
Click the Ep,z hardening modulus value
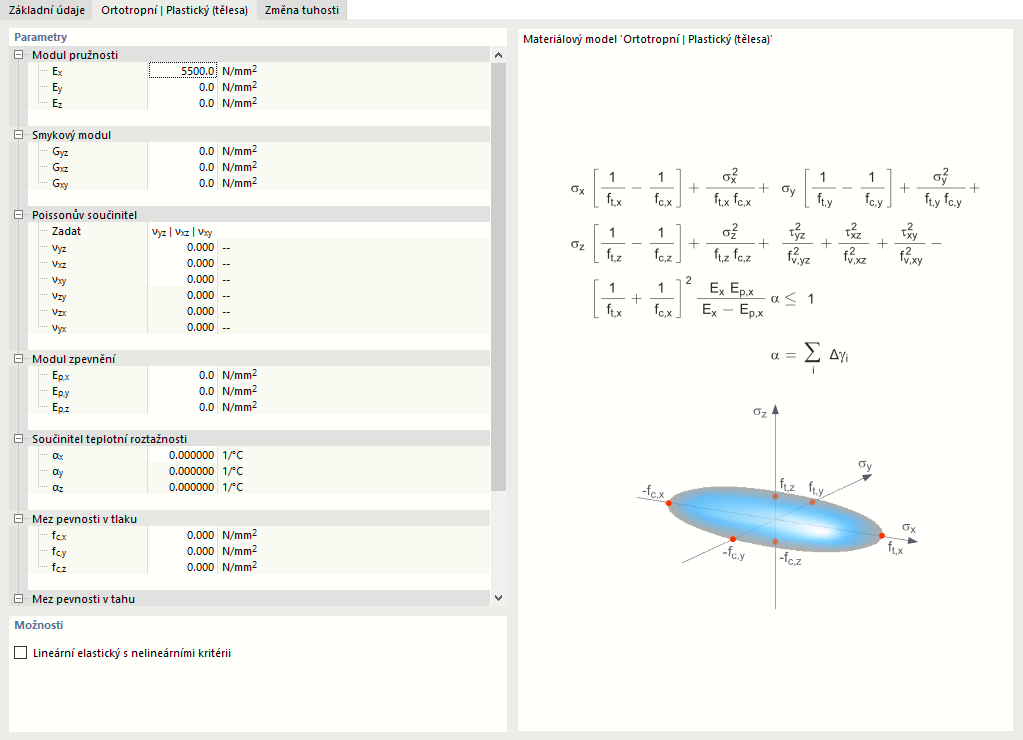coord(183,407)
